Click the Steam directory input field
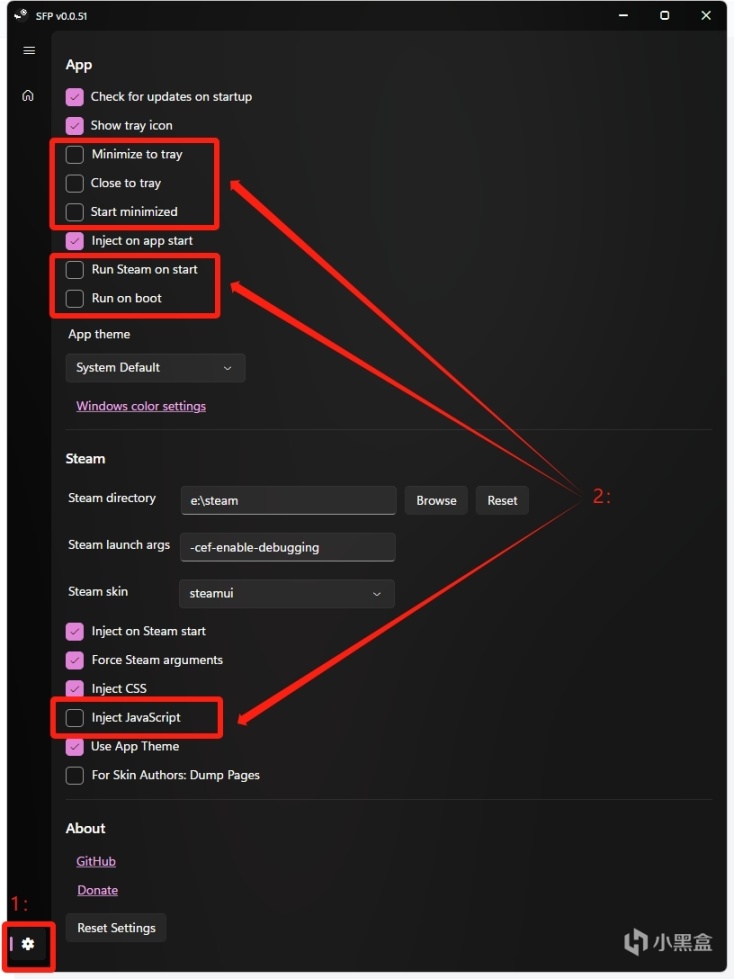734x979 pixels. tap(288, 500)
